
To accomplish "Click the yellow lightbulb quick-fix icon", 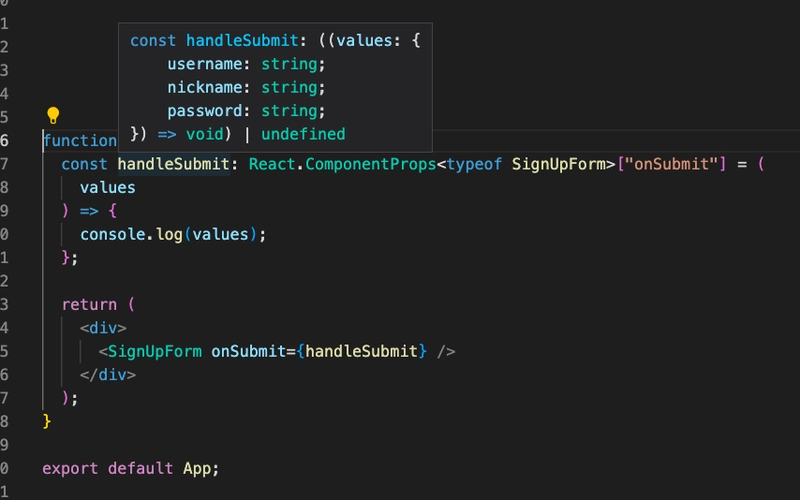I will [x=53, y=116].
